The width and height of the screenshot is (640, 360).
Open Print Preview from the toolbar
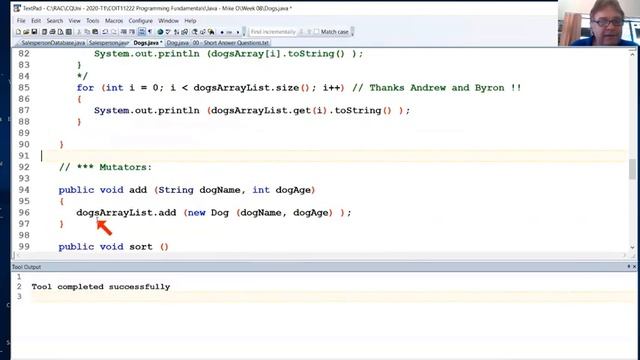[60, 32]
